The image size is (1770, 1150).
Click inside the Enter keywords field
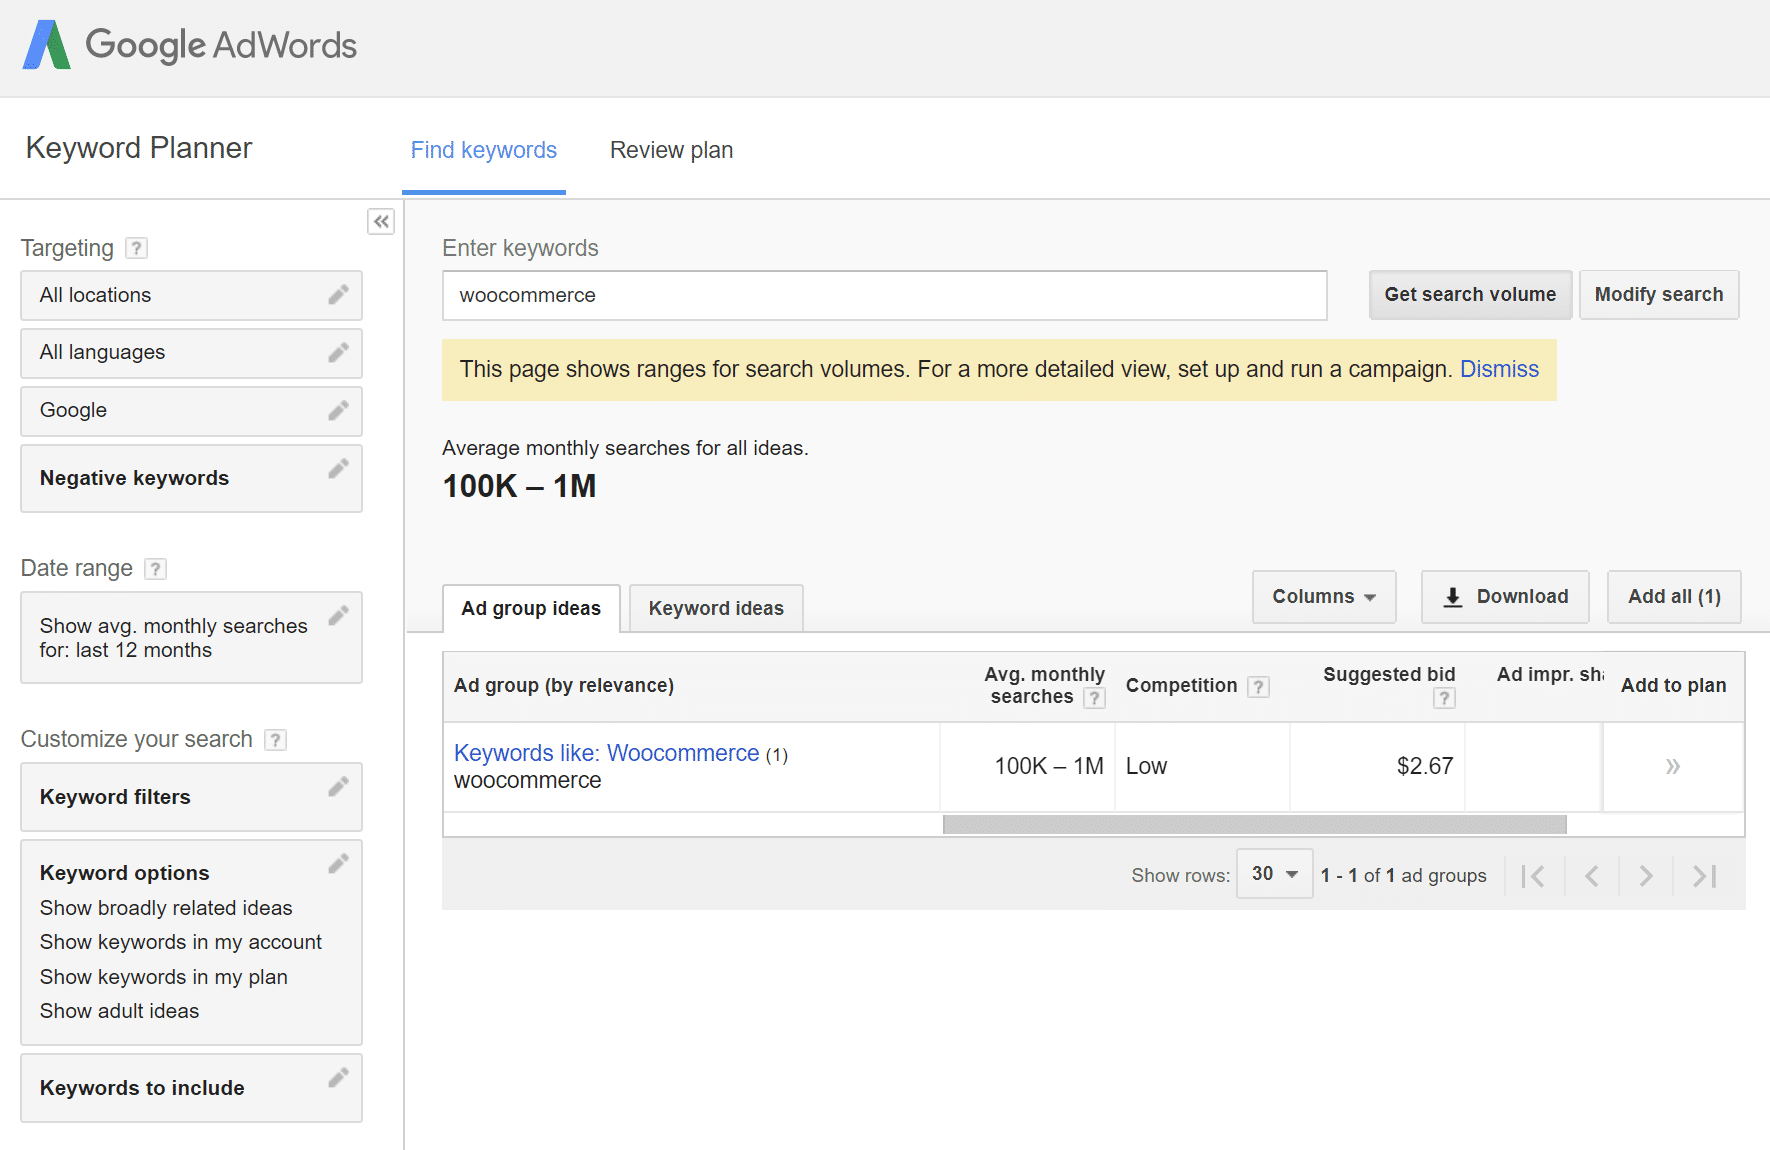[884, 295]
